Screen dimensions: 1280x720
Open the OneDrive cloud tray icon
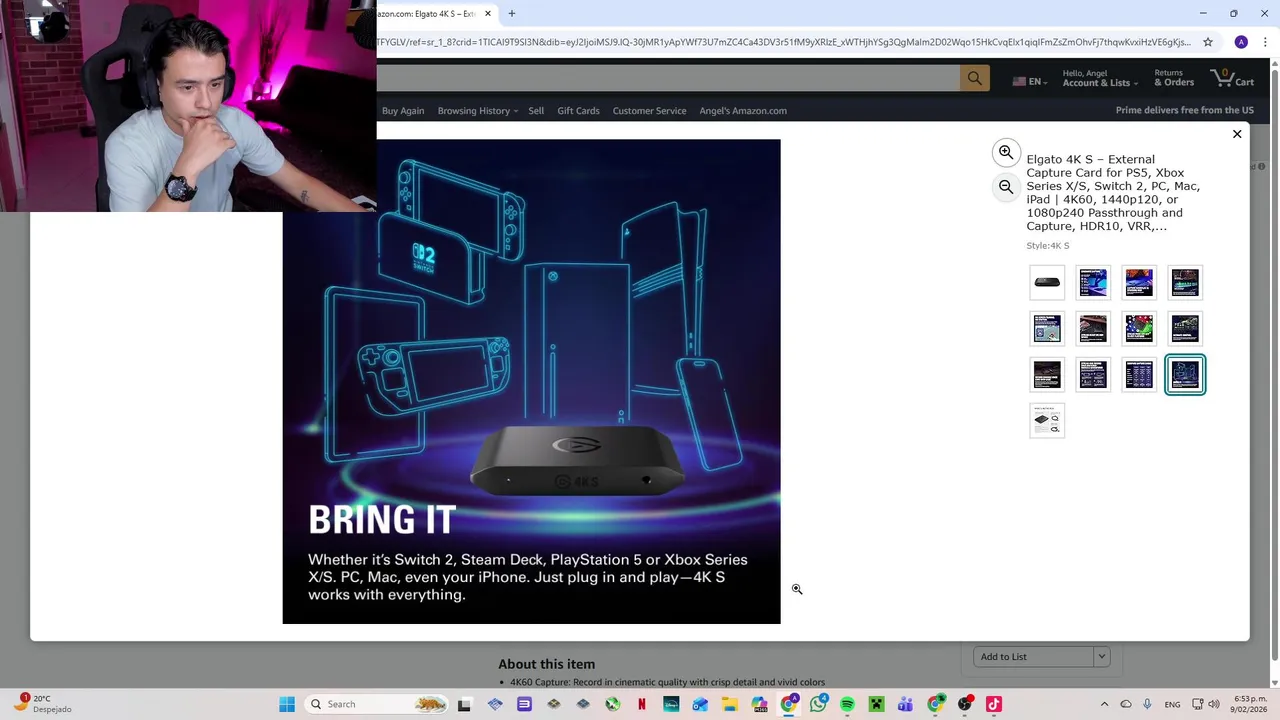(1126, 704)
